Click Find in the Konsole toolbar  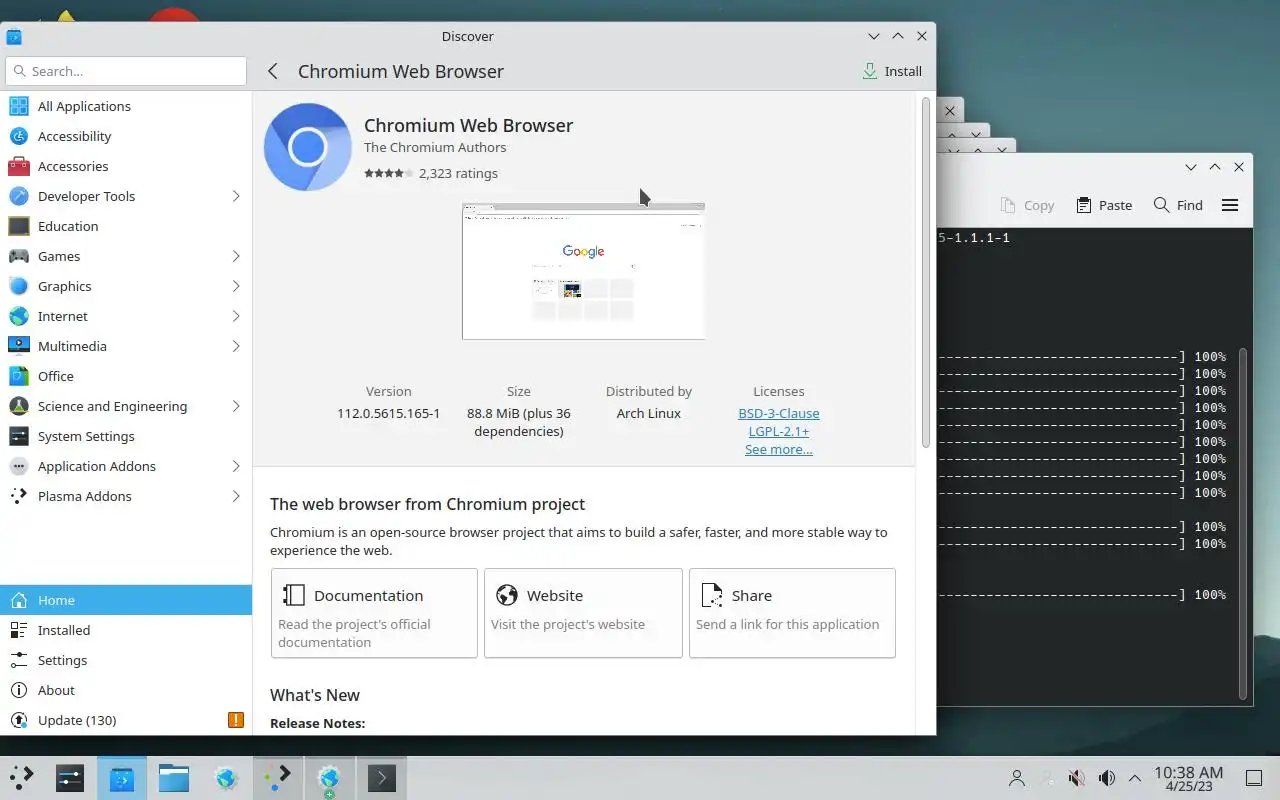(x=1178, y=205)
